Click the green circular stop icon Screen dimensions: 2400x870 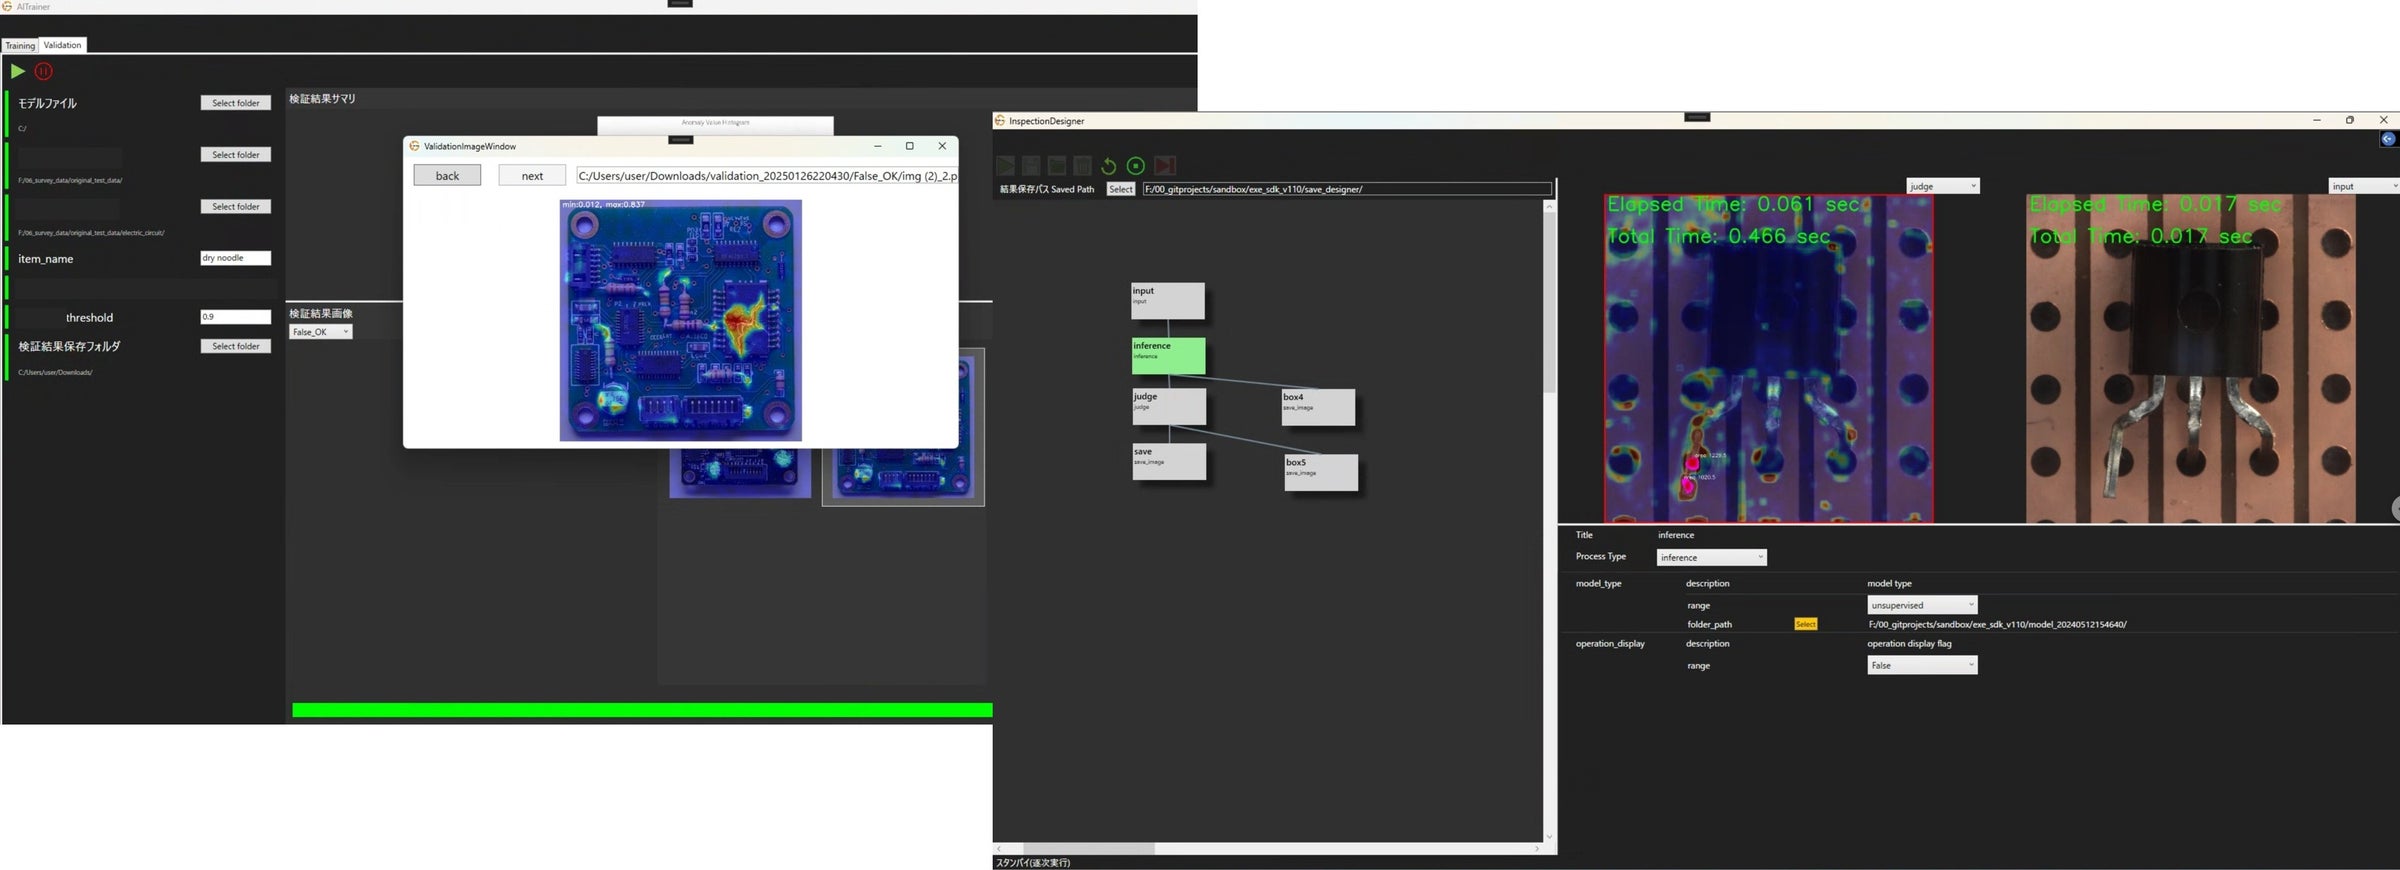coord(1136,166)
